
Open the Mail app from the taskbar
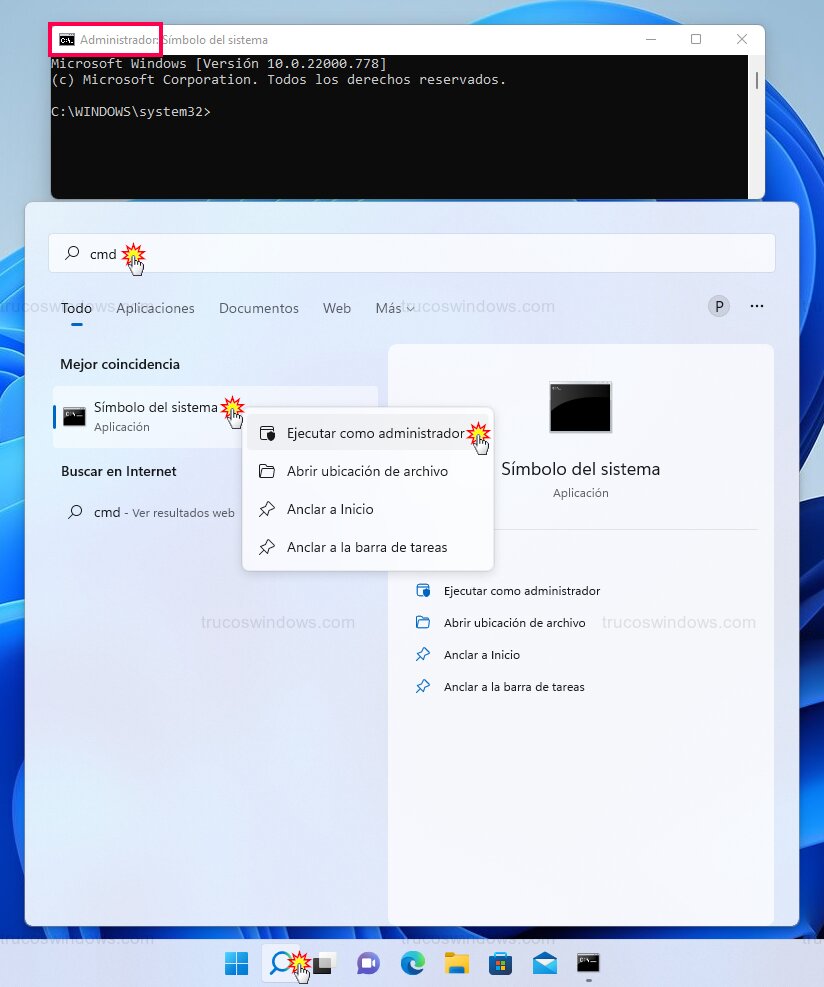point(544,963)
